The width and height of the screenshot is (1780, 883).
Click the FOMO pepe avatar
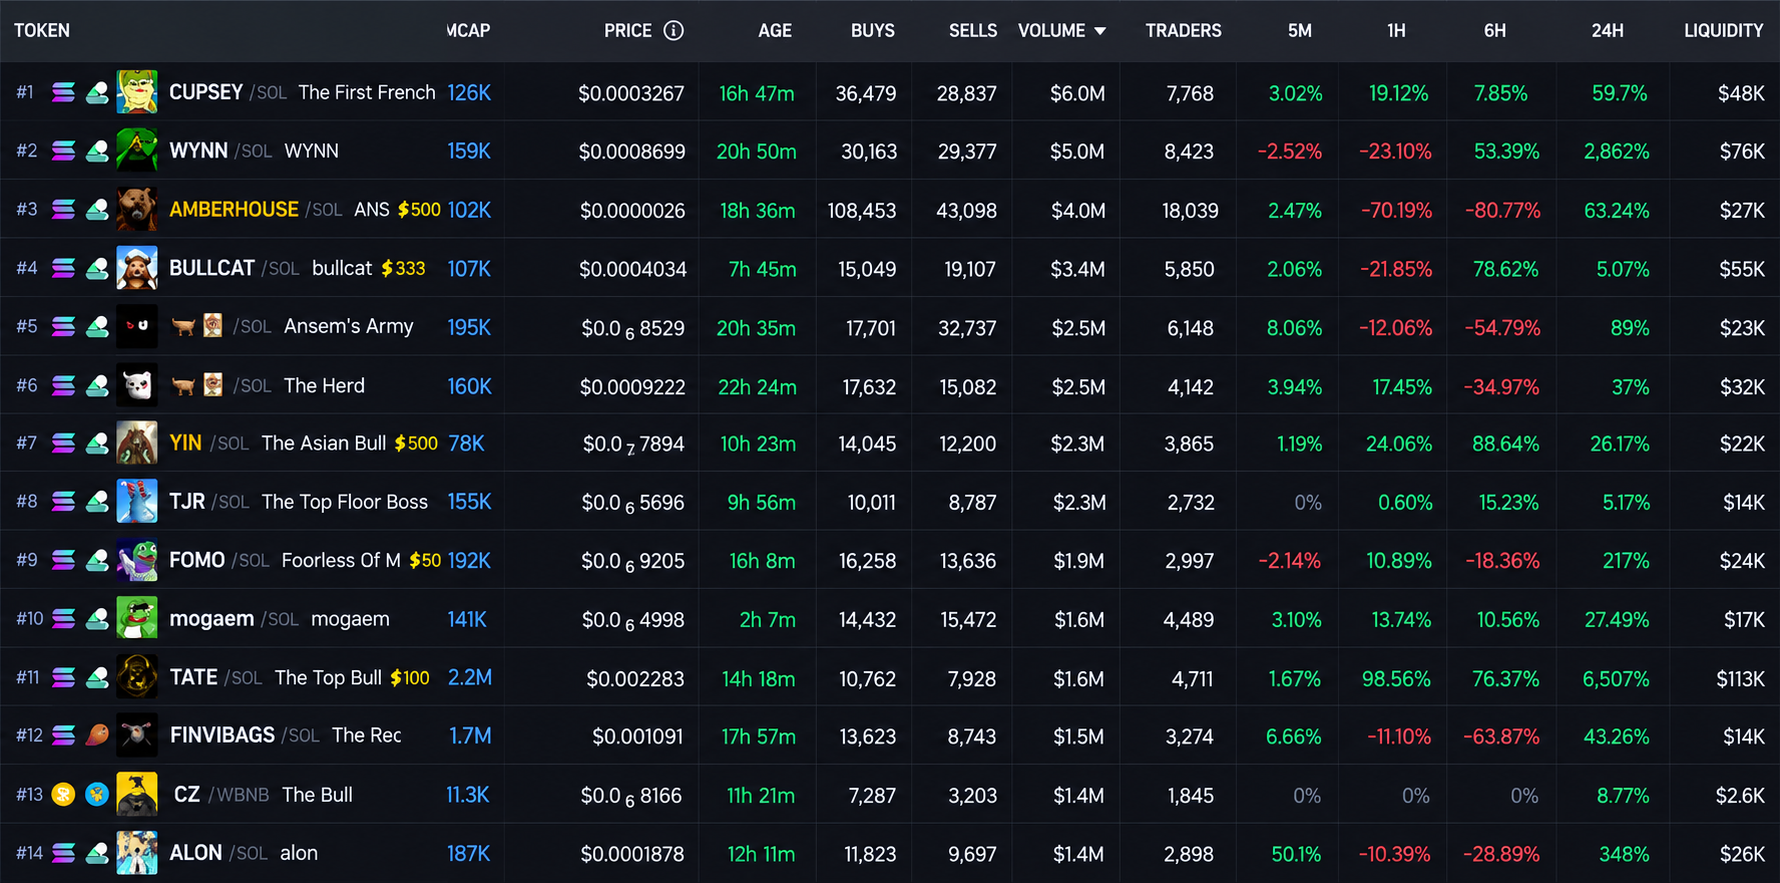point(137,560)
